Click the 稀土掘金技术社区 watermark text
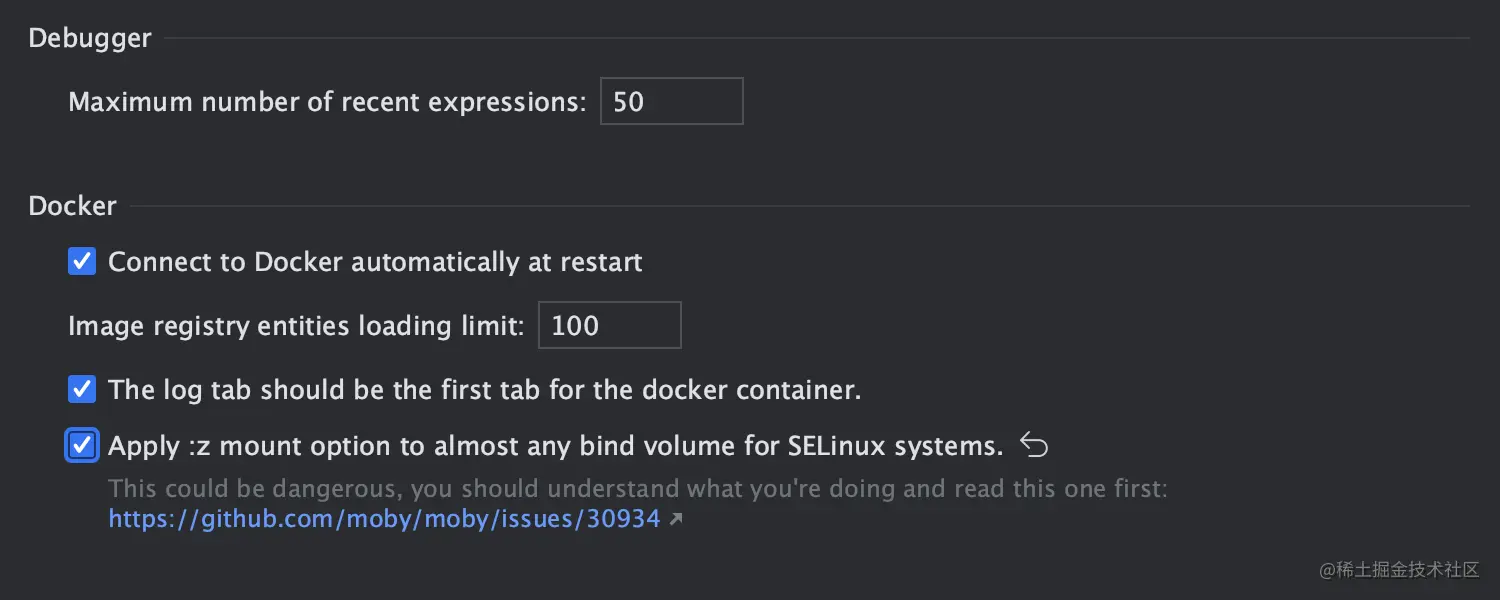The height and width of the screenshot is (600, 1500). [1398, 570]
